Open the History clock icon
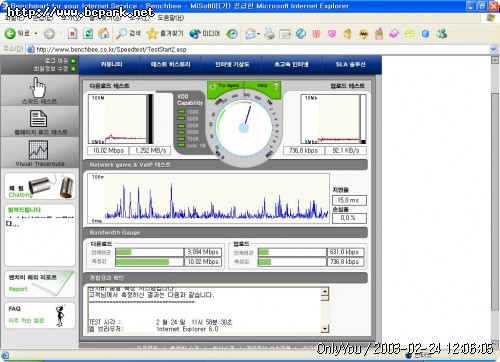 pos(232,33)
